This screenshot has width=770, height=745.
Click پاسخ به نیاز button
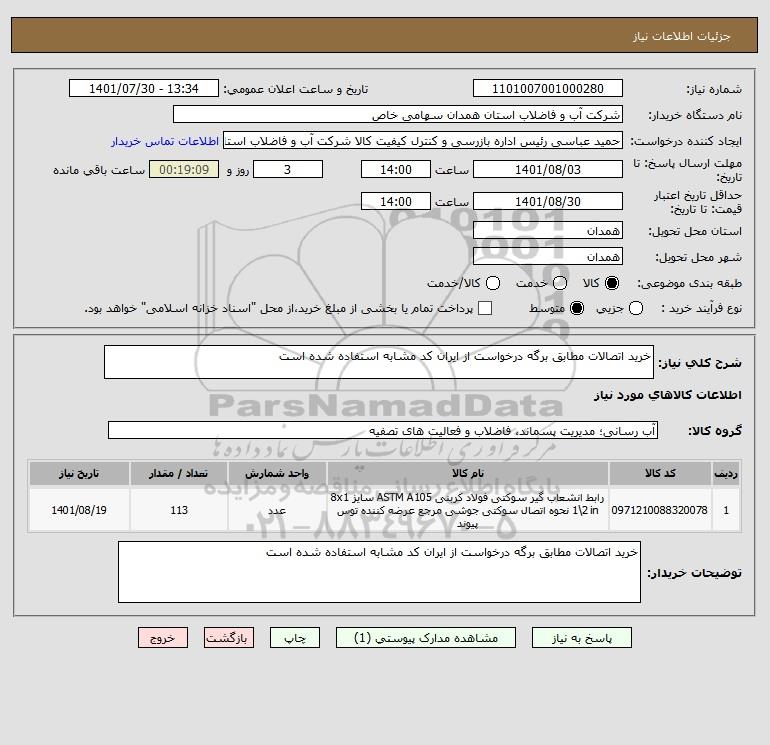click(x=581, y=638)
